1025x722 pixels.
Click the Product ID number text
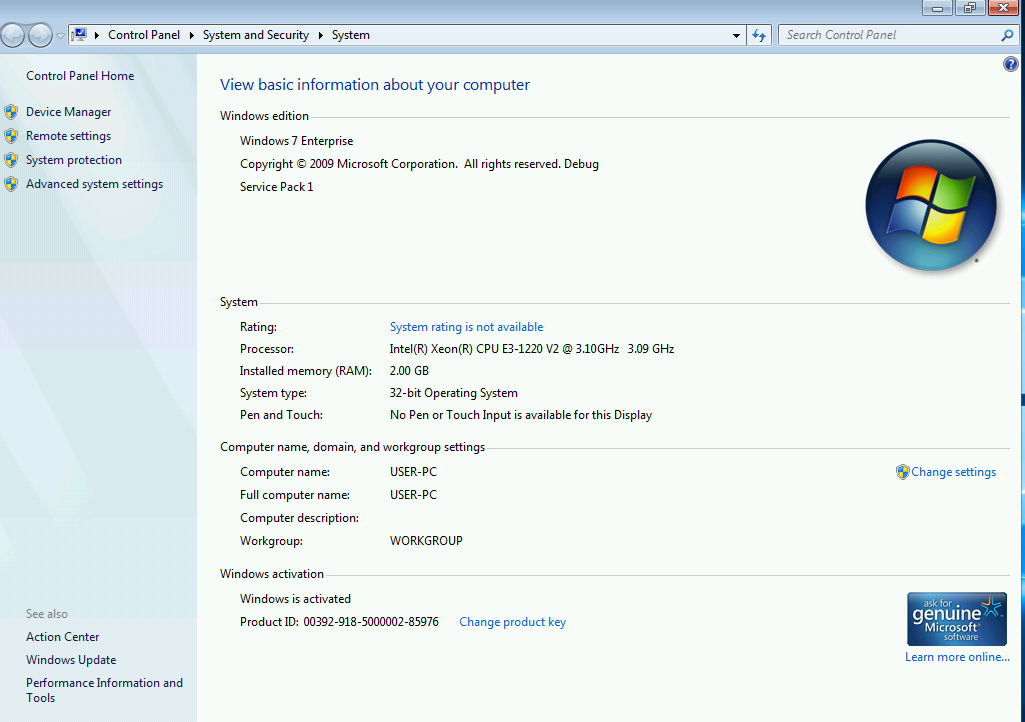tap(371, 622)
